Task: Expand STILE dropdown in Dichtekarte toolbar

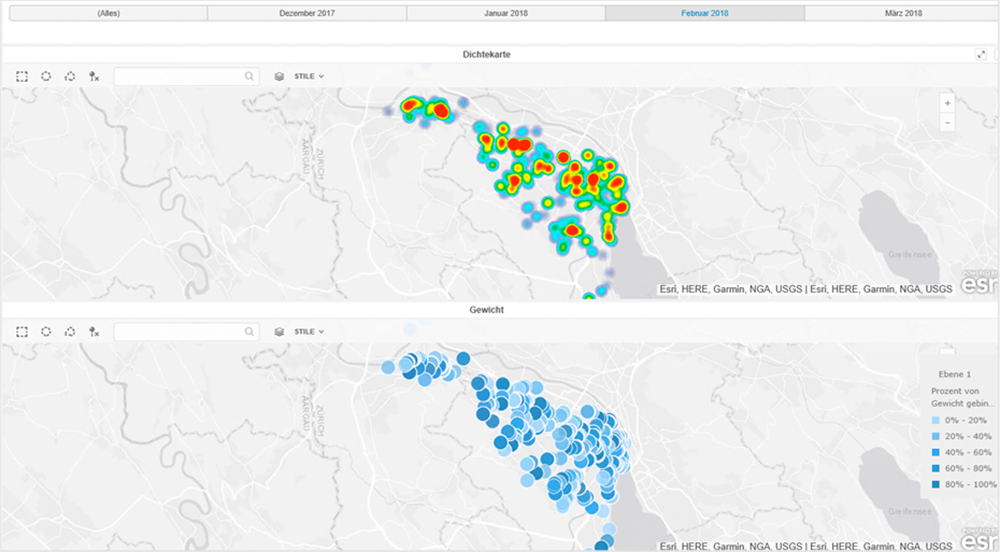Action: [308, 76]
